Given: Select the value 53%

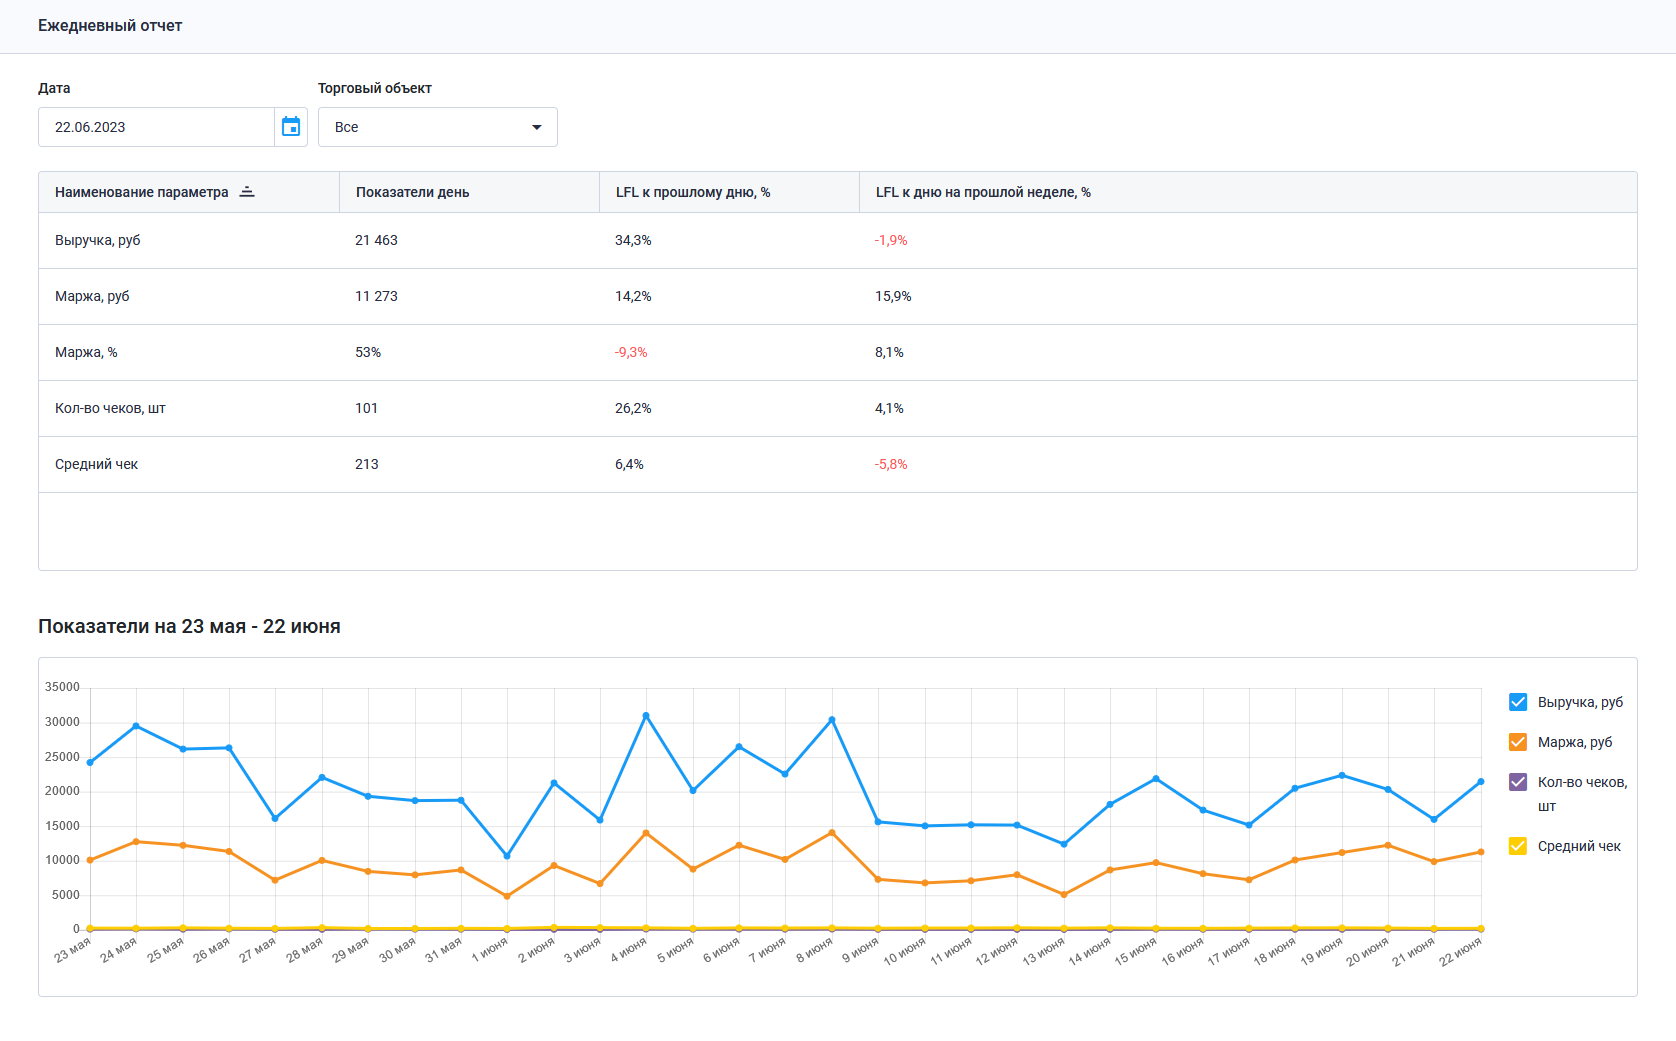Looking at the screenshot, I should [x=368, y=352].
